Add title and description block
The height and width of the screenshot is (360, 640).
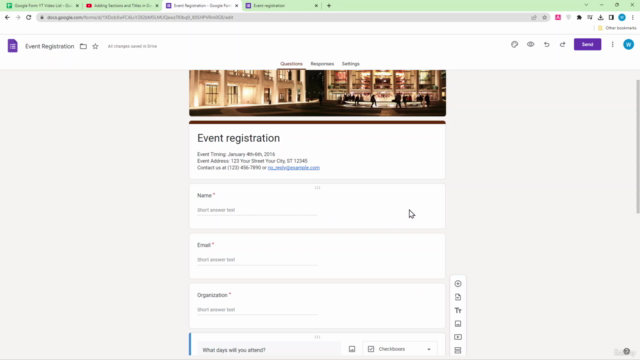click(458, 311)
